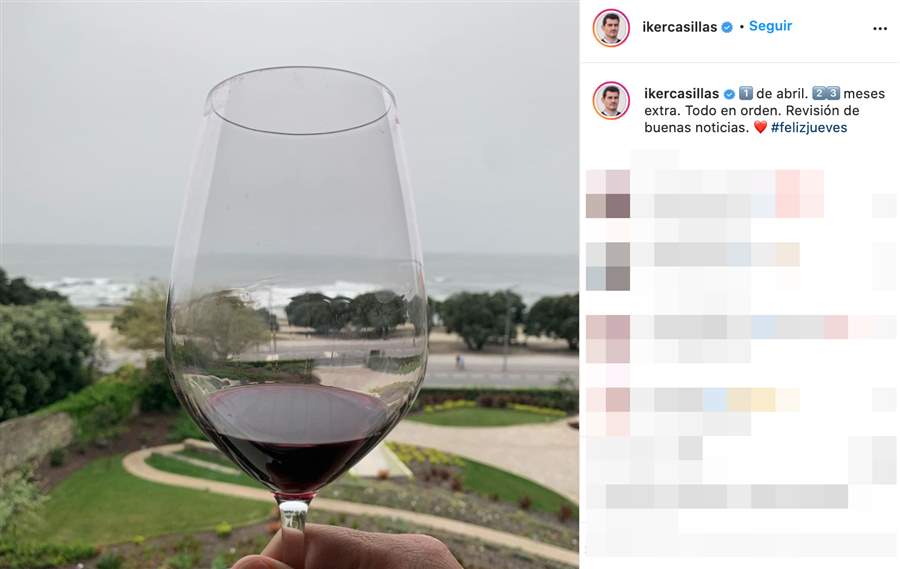The width and height of the screenshot is (900, 569).
Task: Open the #felizjueves hashtag
Action: [x=809, y=127]
